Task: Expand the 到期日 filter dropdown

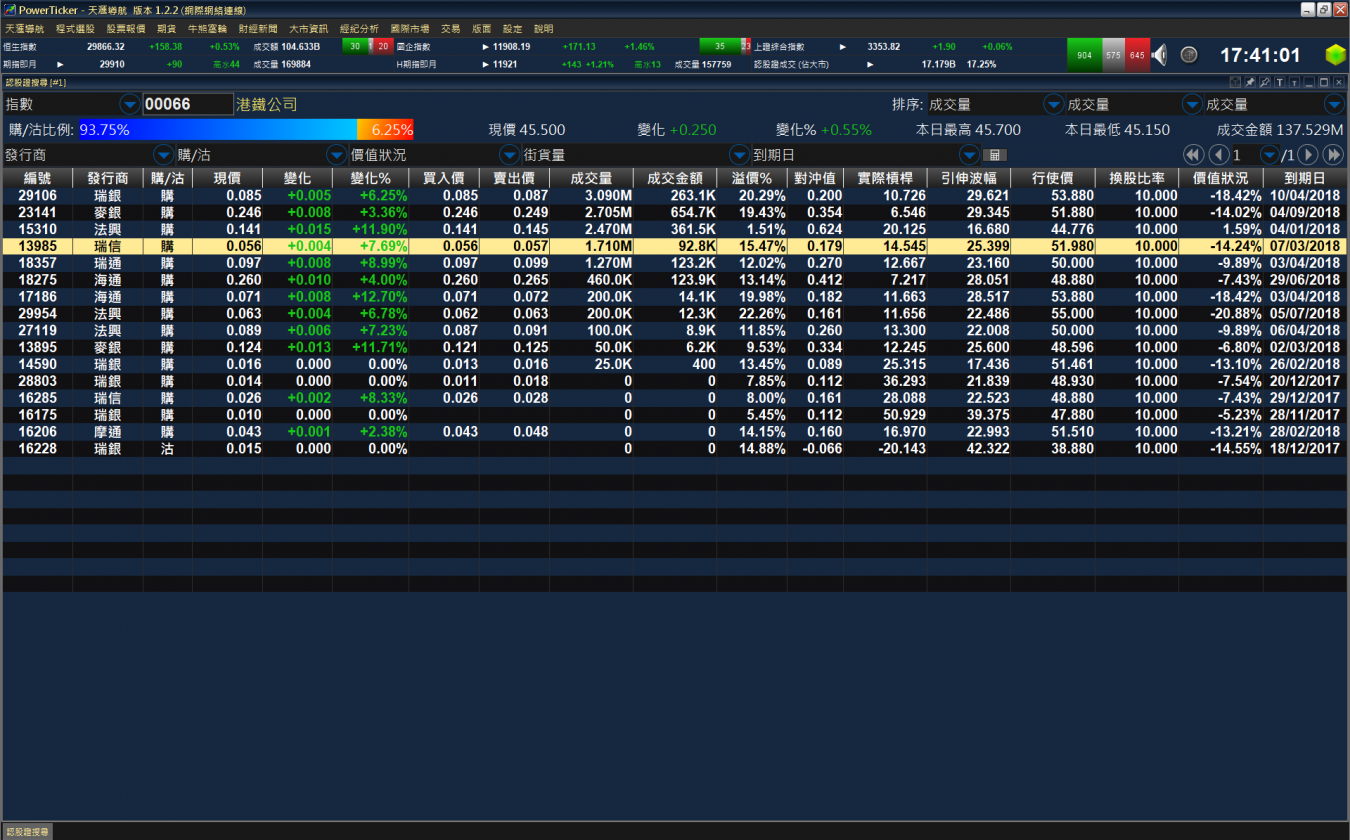Action: 969,155
